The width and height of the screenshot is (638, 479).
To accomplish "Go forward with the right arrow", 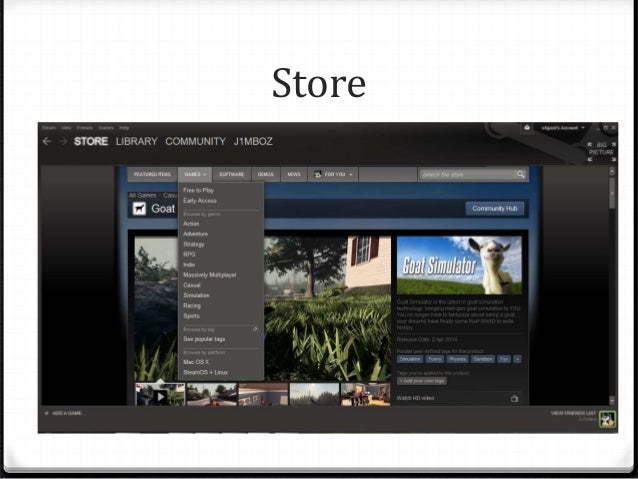I will coord(63,141).
